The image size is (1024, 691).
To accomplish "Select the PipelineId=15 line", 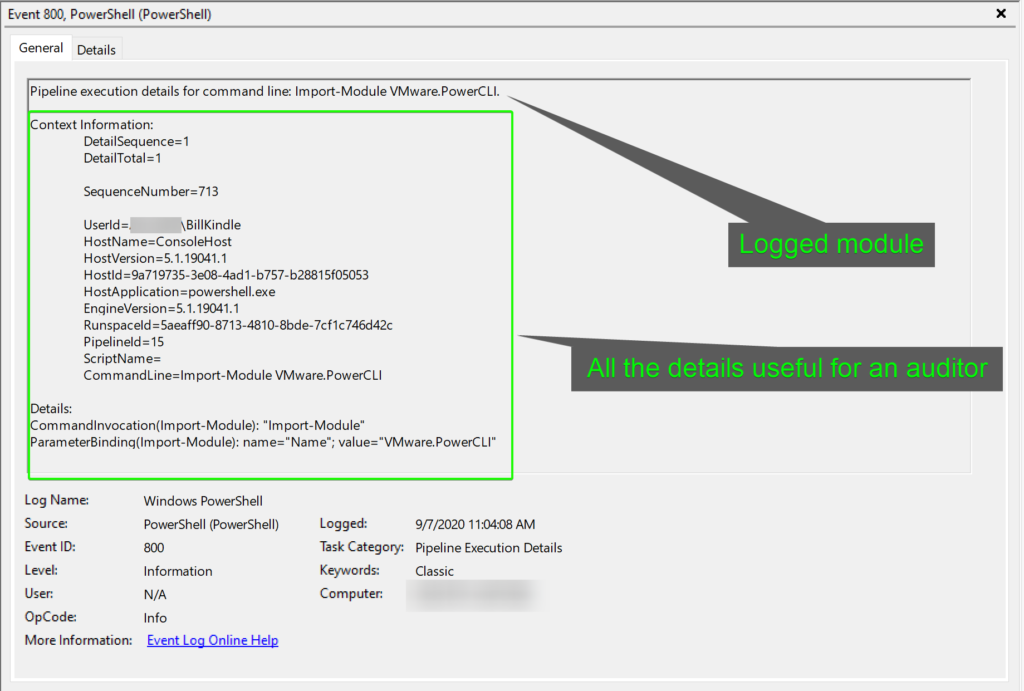I will 123,342.
